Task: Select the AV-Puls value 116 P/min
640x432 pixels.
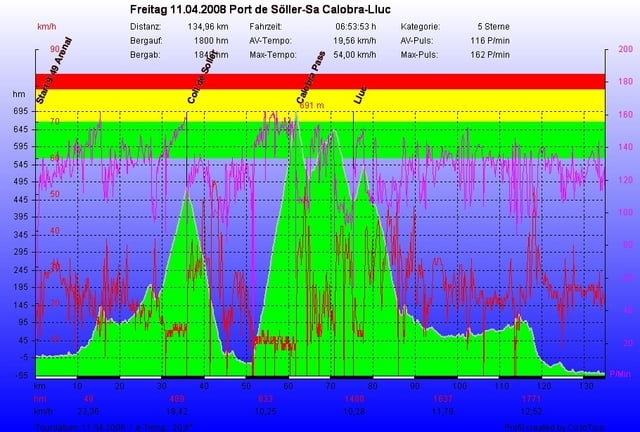Action: point(490,41)
